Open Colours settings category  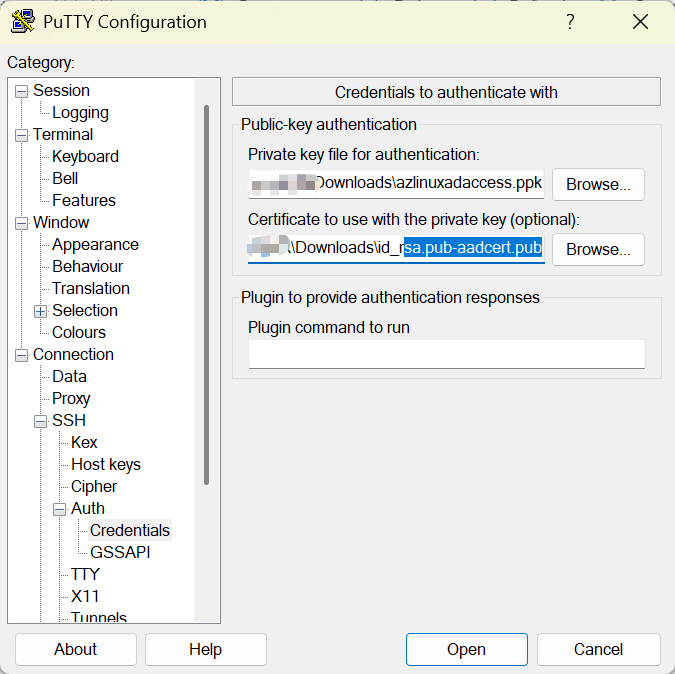(79, 332)
